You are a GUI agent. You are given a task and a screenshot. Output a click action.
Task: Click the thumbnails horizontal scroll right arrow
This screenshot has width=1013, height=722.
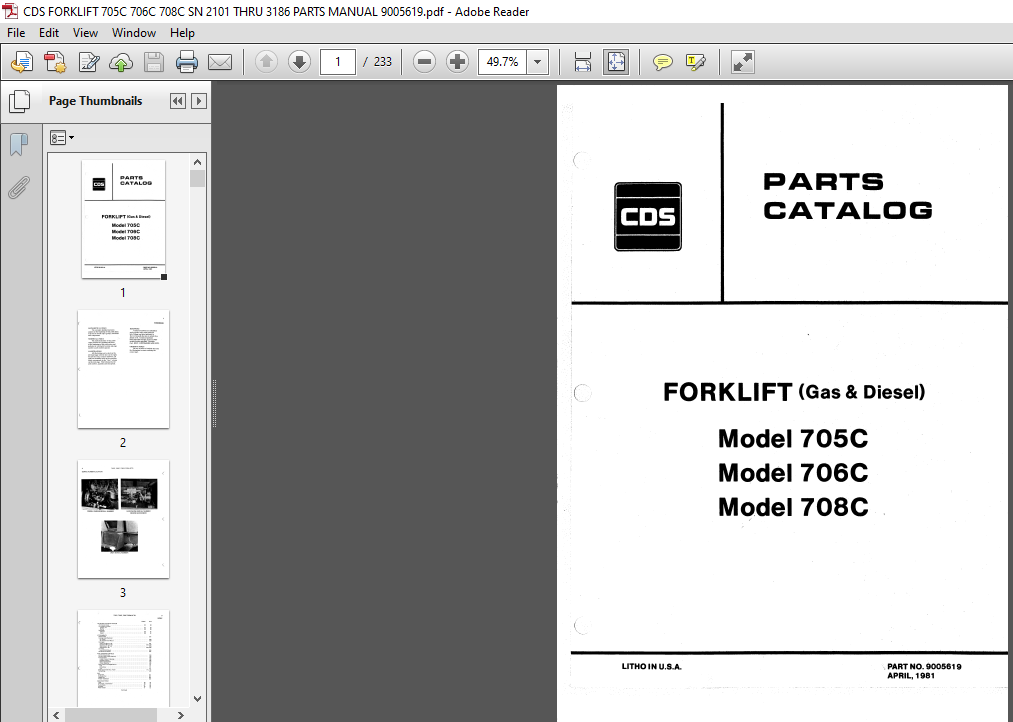(181, 715)
